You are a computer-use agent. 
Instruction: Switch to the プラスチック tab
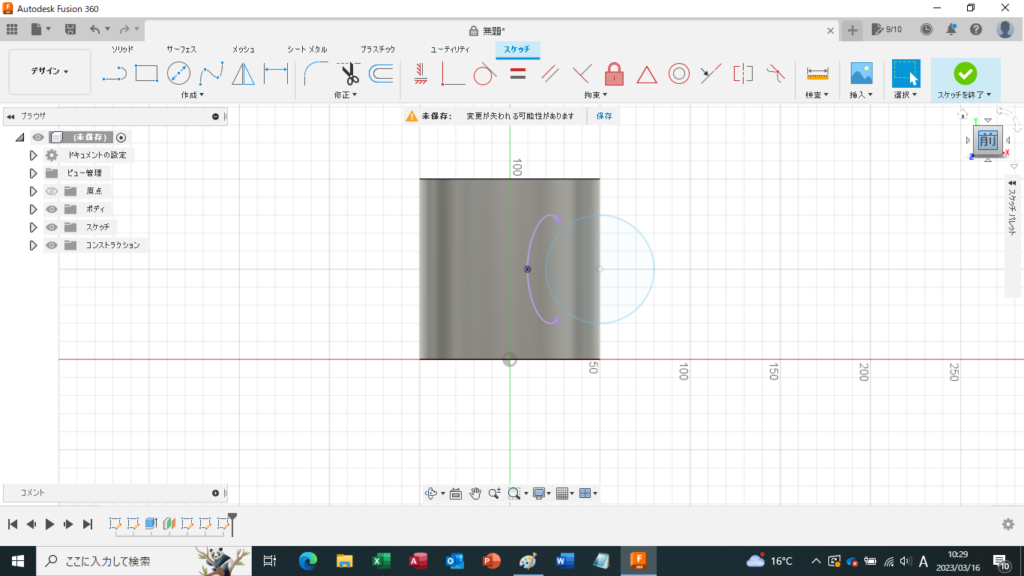pyautogui.click(x=377, y=50)
